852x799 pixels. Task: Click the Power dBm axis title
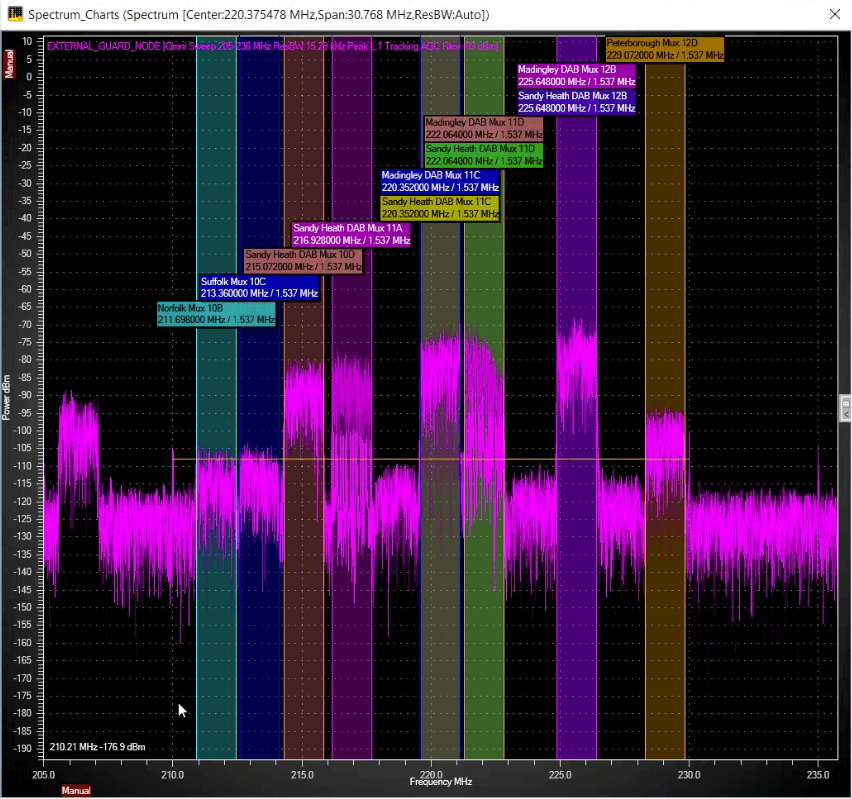click(x=7, y=397)
